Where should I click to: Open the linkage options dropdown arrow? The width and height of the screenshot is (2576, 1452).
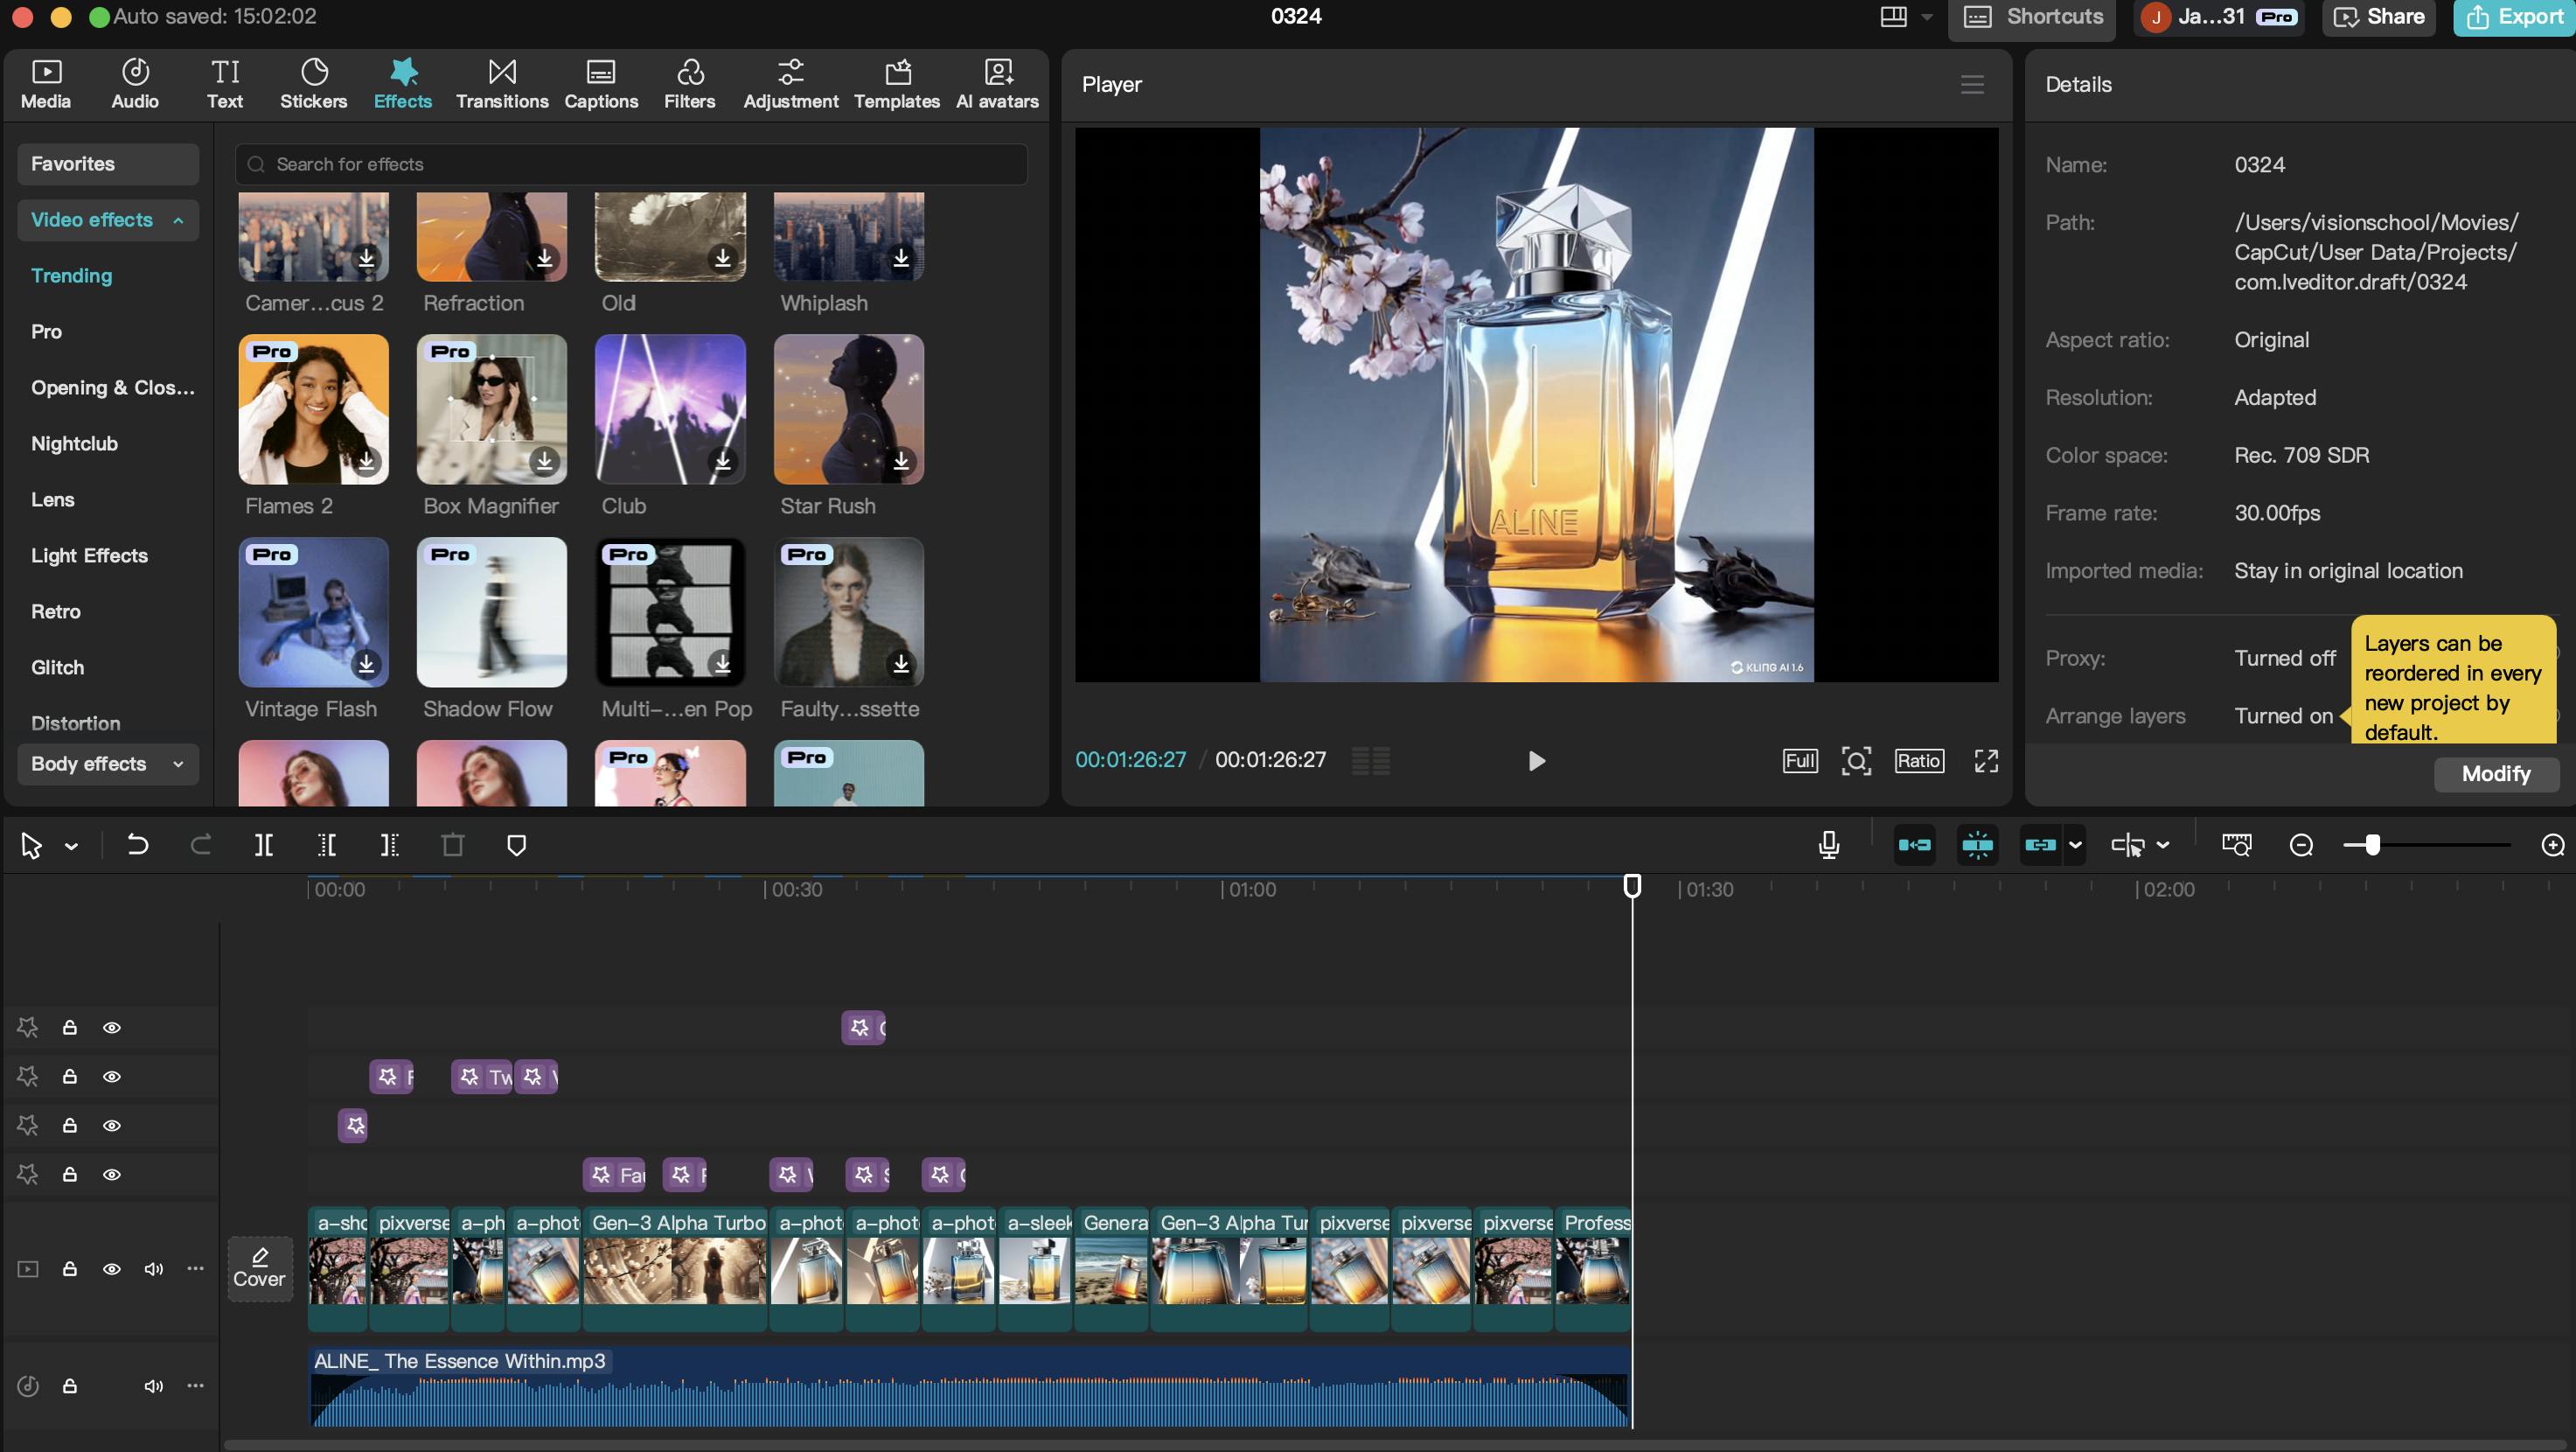2075,846
